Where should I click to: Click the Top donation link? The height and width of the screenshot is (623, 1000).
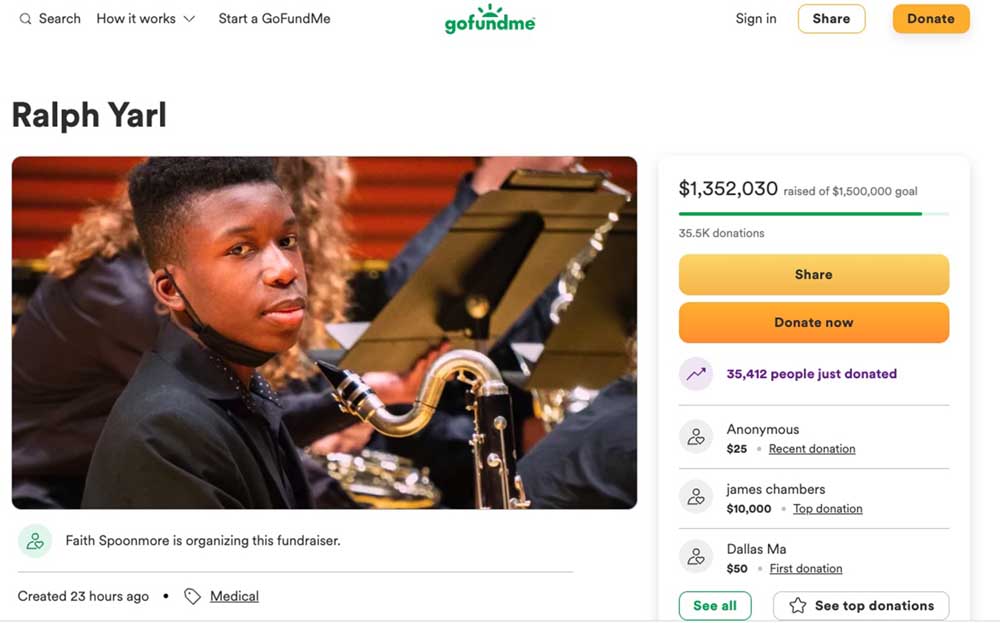point(827,509)
